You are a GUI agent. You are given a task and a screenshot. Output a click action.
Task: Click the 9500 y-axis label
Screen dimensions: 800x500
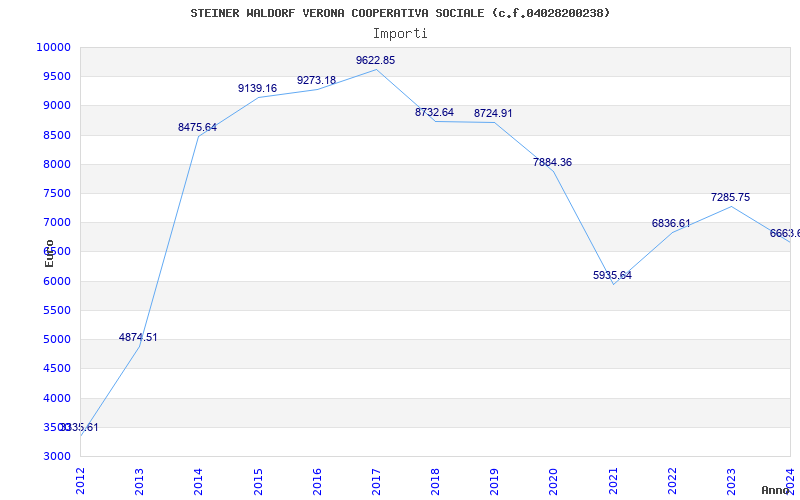(x=56, y=77)
